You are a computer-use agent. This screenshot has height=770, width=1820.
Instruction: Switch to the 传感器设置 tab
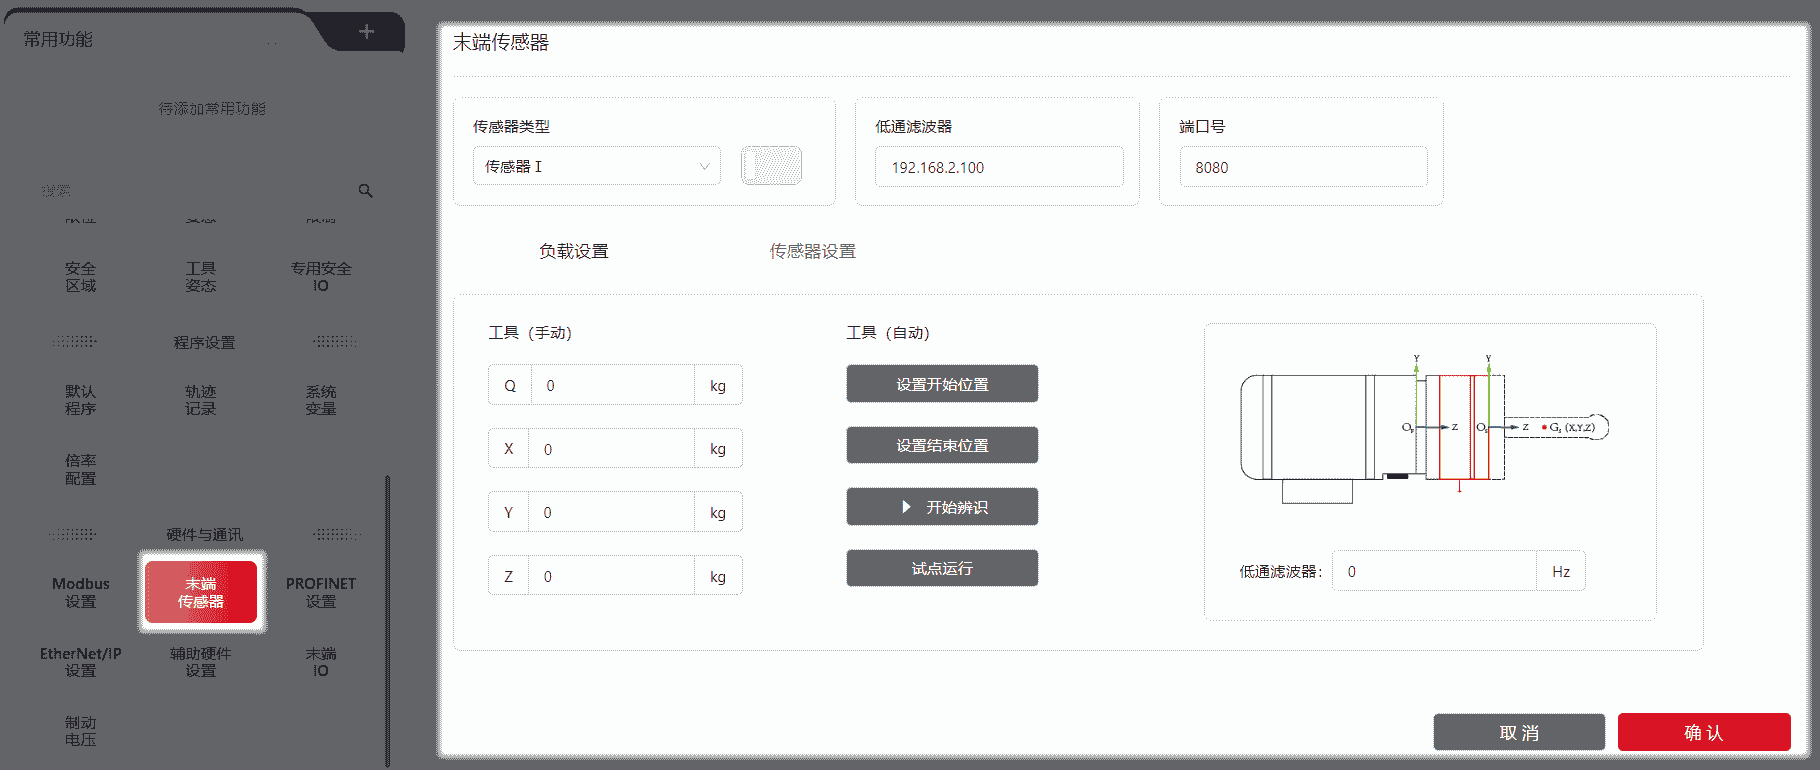[x=812, y=252]
